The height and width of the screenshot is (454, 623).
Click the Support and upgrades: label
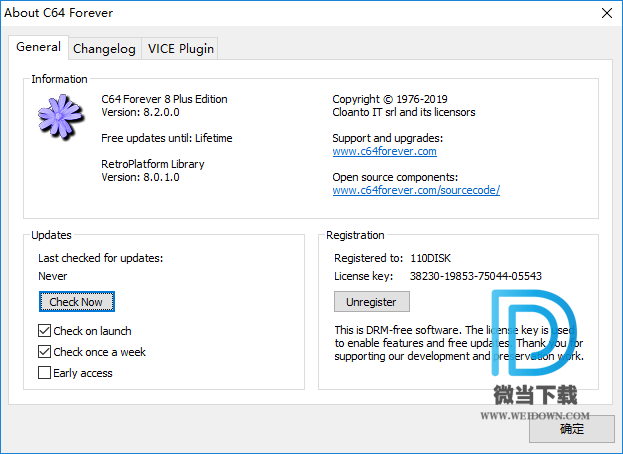387,138
